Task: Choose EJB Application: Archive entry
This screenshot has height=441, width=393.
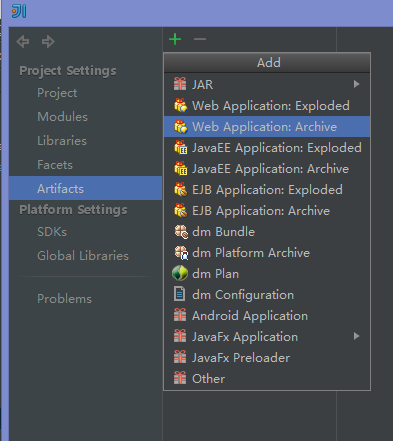Action: click(267, 210)
